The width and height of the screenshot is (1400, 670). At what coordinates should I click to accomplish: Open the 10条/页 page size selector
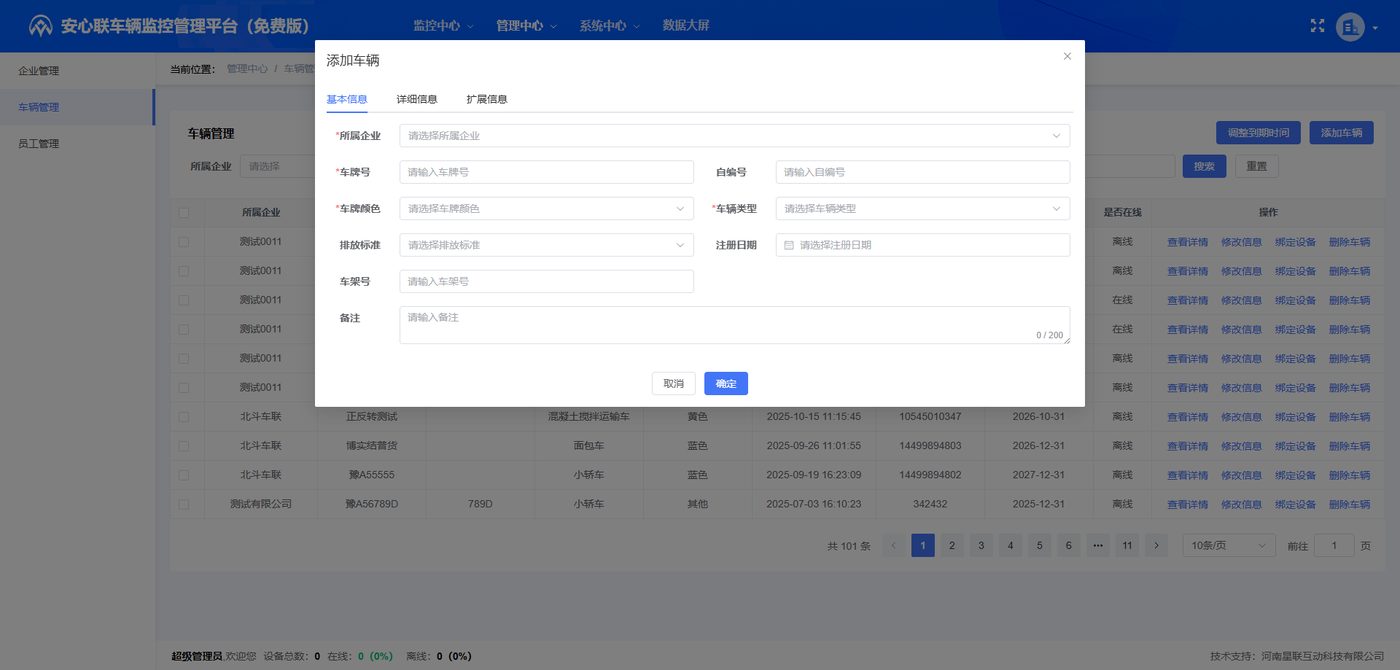[x=1229, y=545]
